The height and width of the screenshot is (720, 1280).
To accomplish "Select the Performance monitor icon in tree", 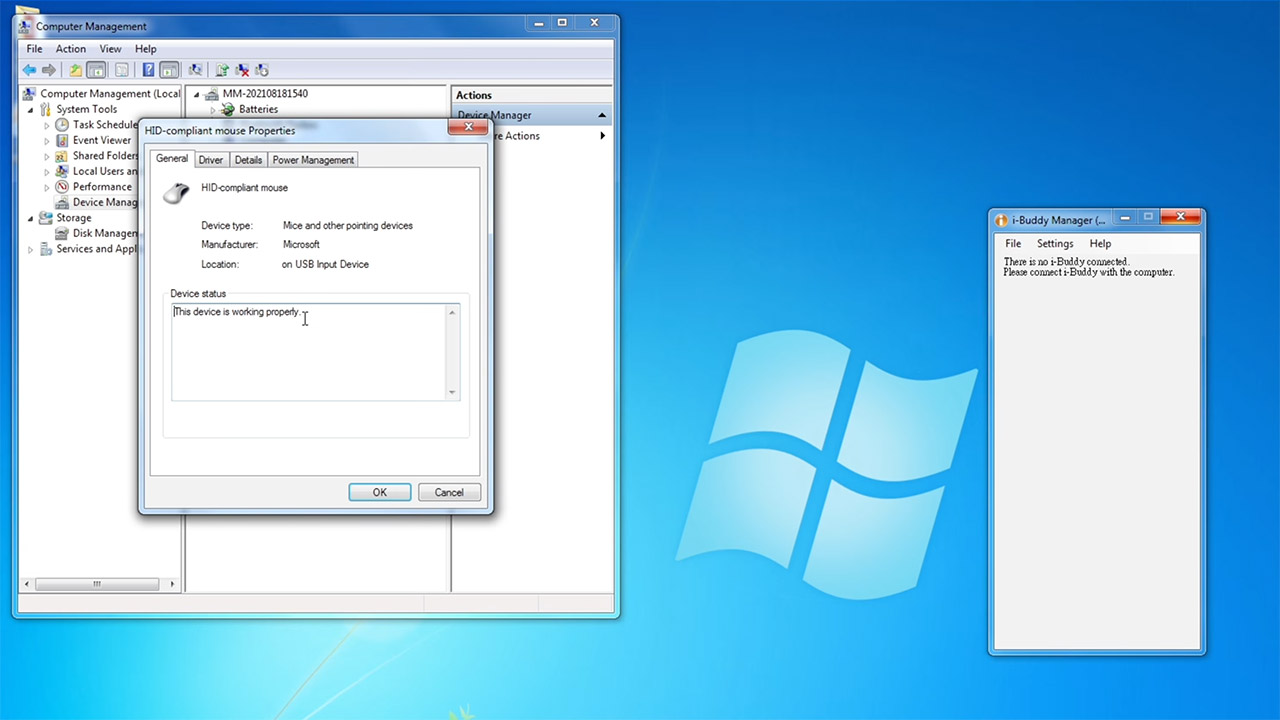I will [x=62, y=187].
